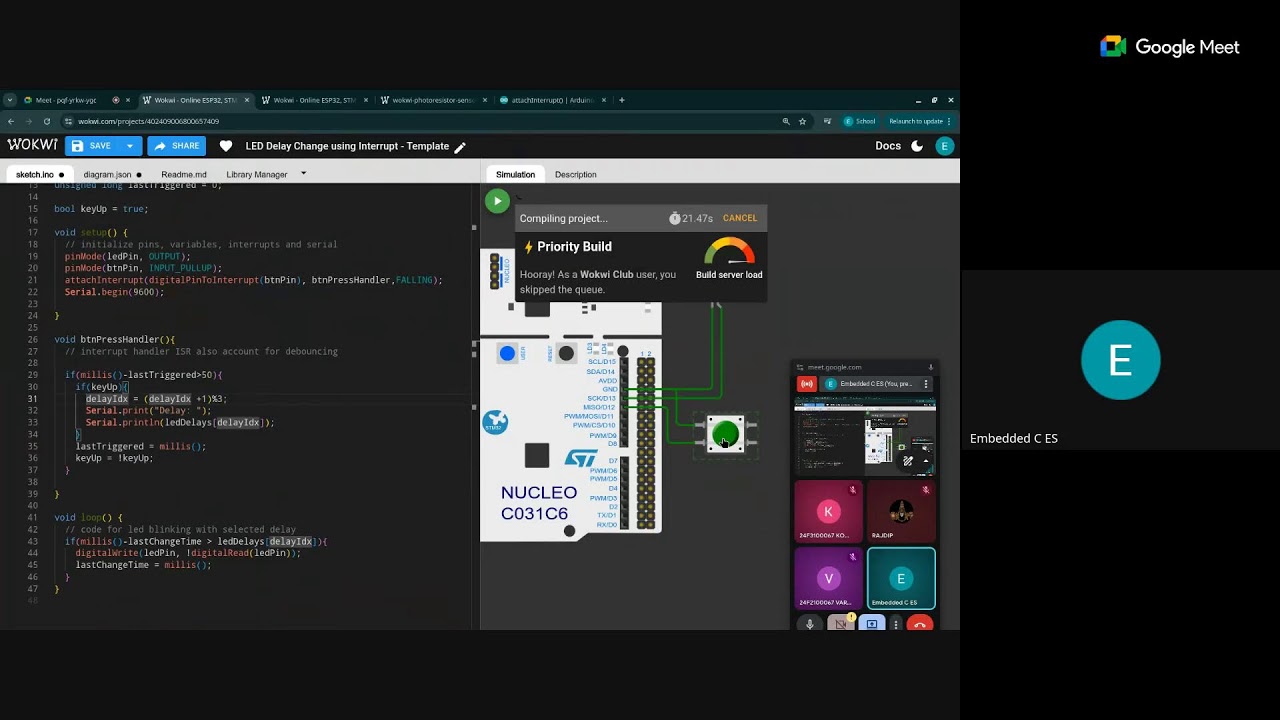1280x720 pixels.
Task: Click the browser address bar URL
Action: [148, 121]
